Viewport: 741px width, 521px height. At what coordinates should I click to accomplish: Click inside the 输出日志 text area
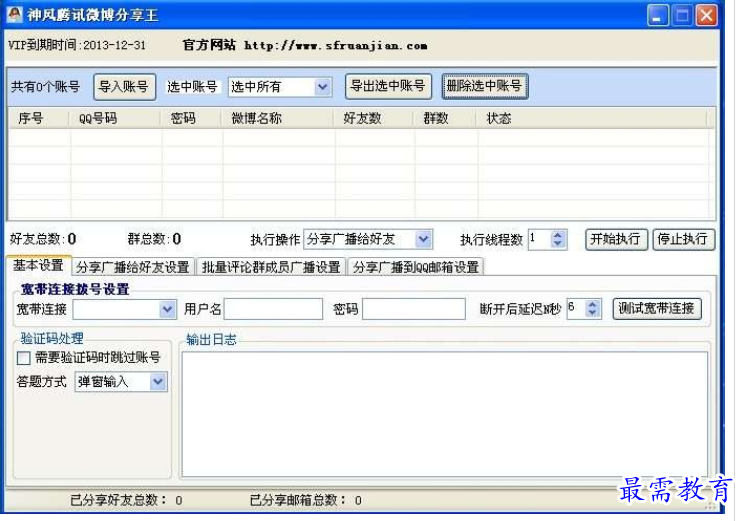(445, 414)
